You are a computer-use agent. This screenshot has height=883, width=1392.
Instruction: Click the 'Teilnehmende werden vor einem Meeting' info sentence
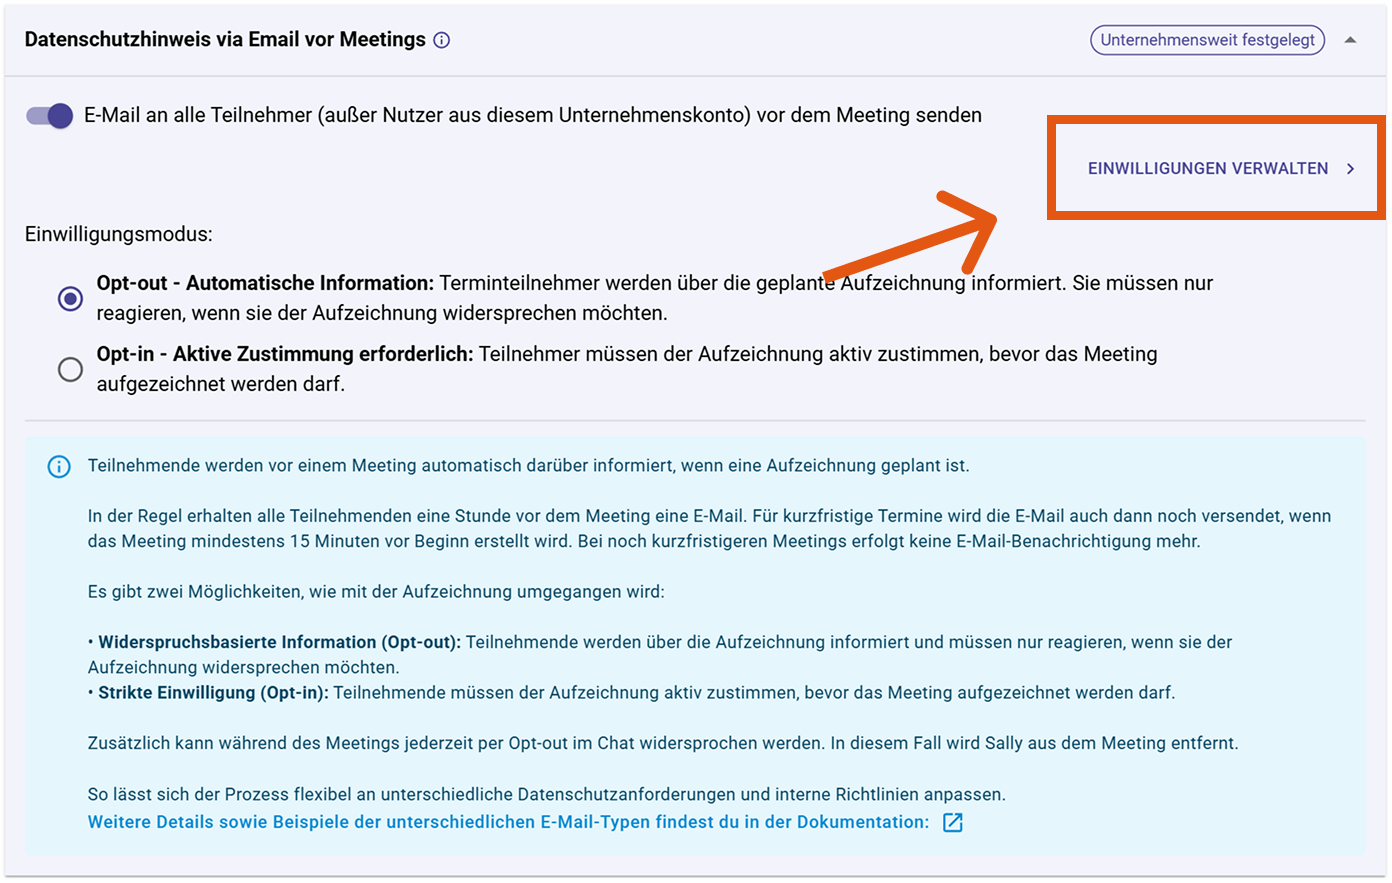pyautogui.click(x=528, y=466)
